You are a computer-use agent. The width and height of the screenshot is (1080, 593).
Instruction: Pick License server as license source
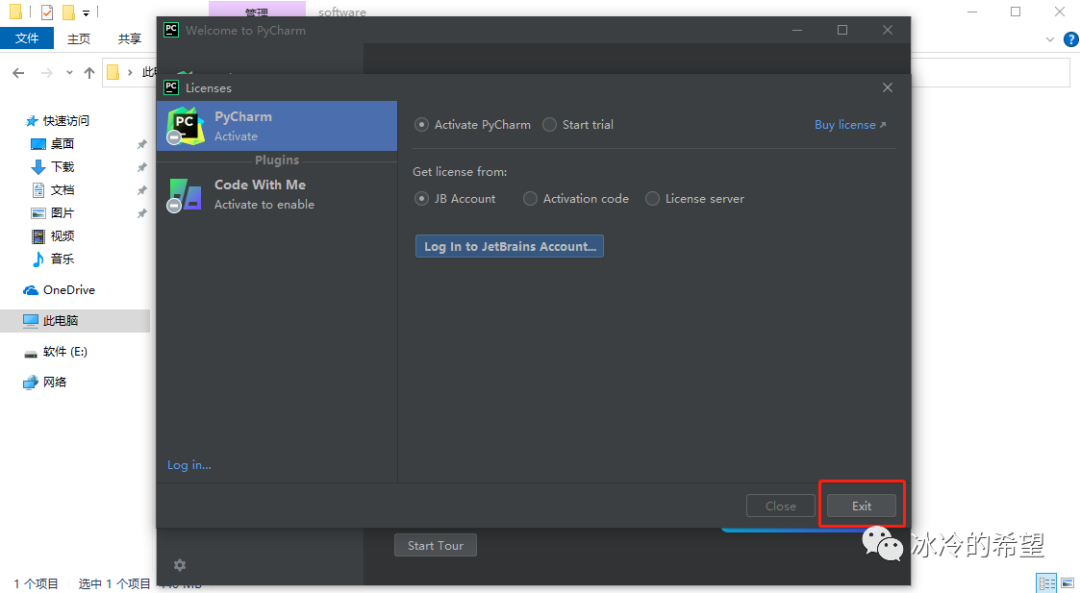tap(652, 198)
